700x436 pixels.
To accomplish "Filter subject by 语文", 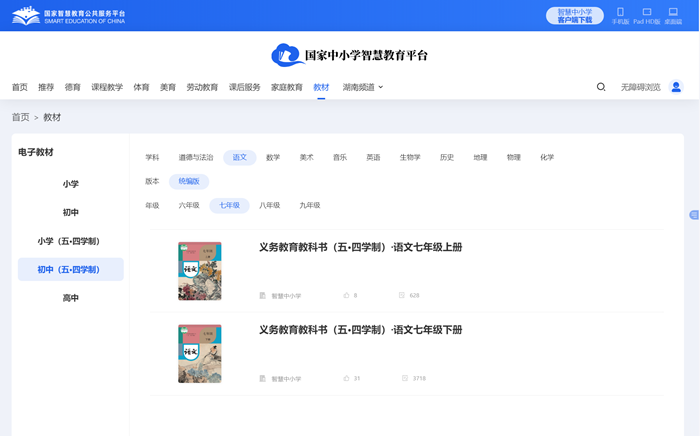I will (240, 157).
